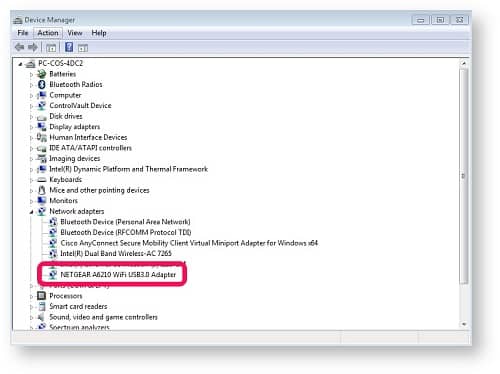Screen dimensions: 500x374
Task: Select Cisco AnyConnect Secure Mobility Client adapter
Action: point(189,243)
